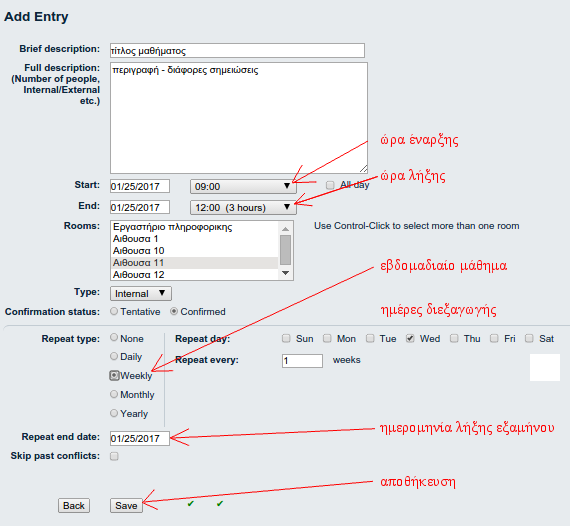Screen dimensions: 570x526
Task: Click the Rooms list scroll up arrow
Action: pyautogui.click(x=285, y=229)
